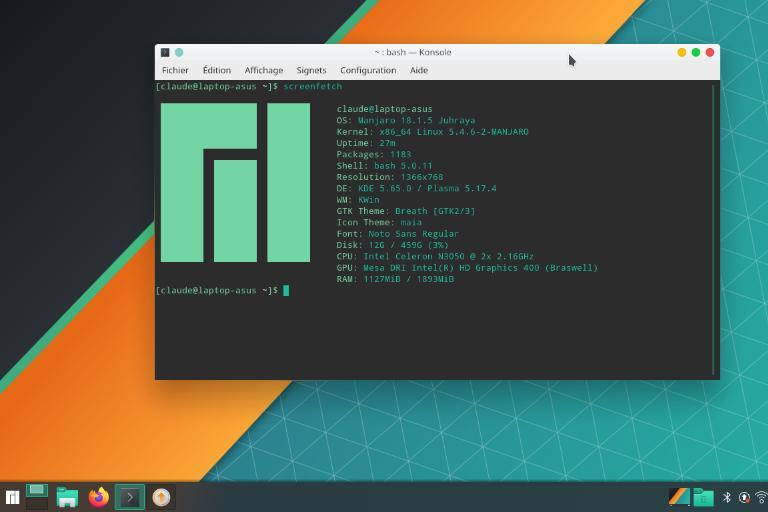Open the Configuration menu

pos(368,70)
